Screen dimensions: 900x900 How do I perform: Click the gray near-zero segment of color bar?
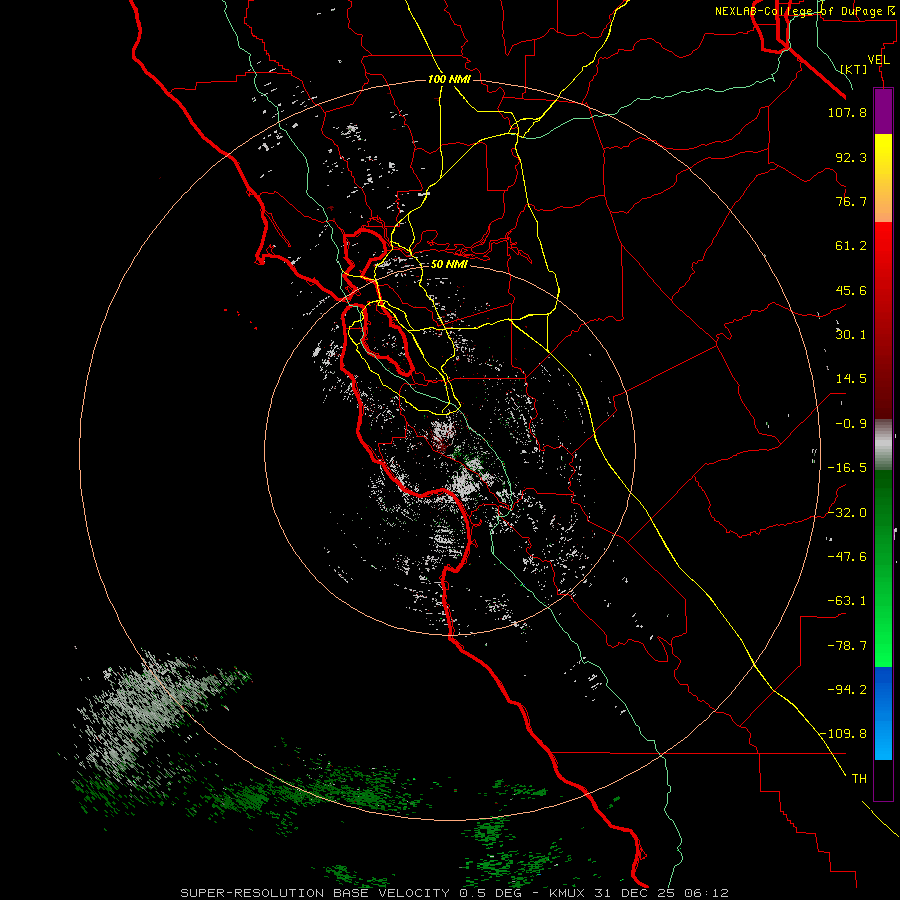coord(883,445)
